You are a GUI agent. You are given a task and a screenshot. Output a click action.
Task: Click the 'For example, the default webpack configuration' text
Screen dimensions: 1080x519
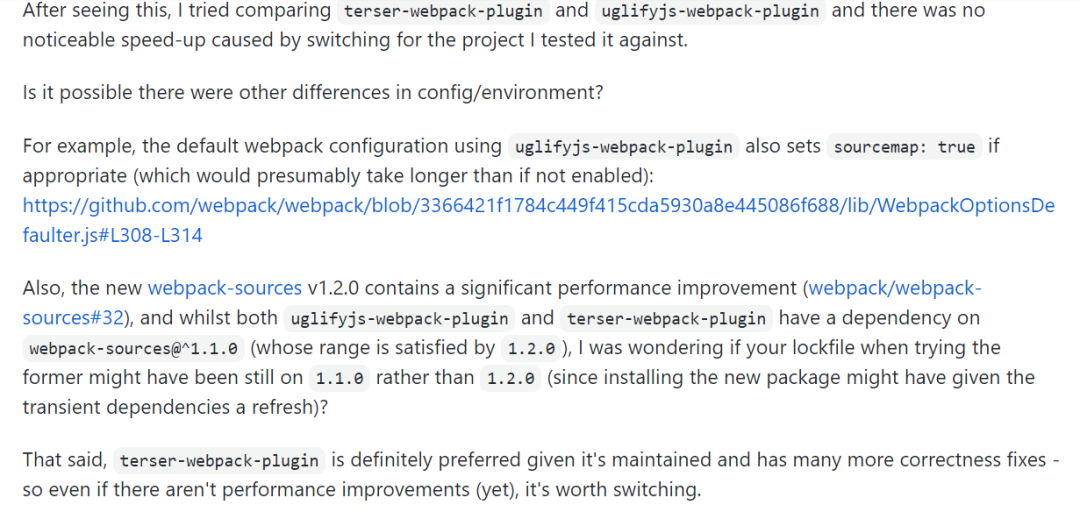coord(262,146)
